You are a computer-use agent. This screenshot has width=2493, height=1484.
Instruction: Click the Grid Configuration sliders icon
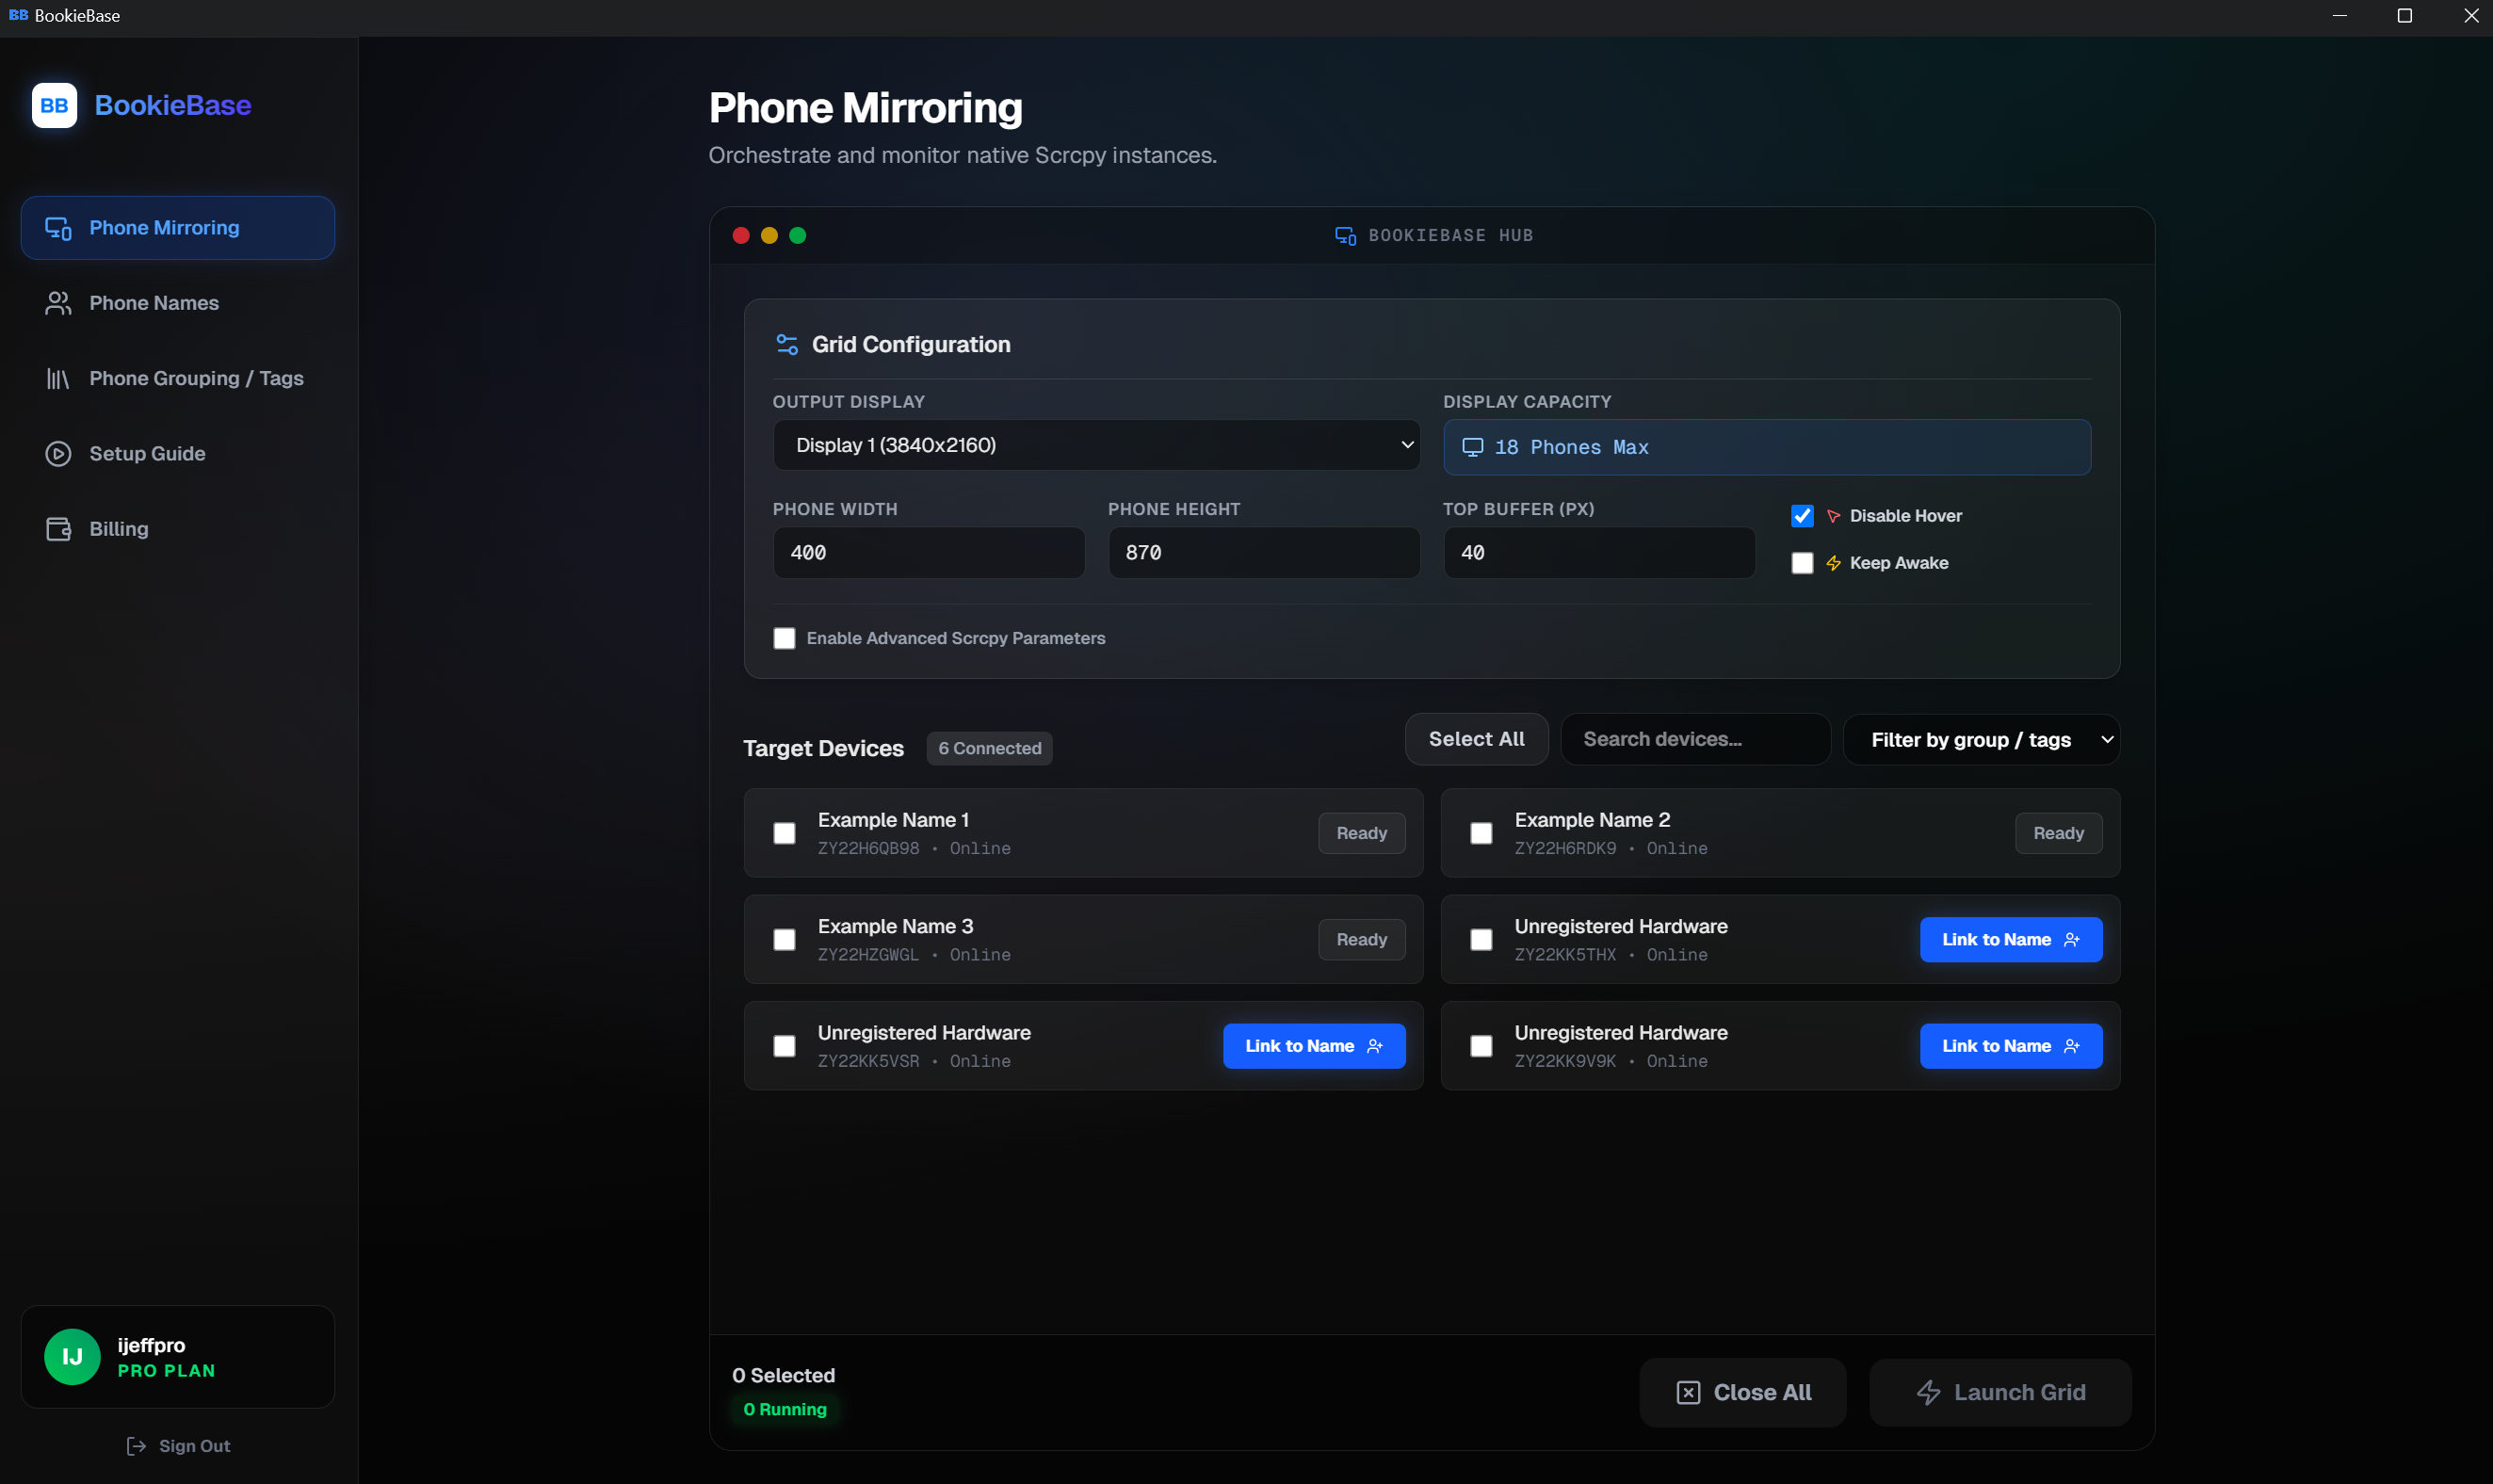click(x=787, y=345)
